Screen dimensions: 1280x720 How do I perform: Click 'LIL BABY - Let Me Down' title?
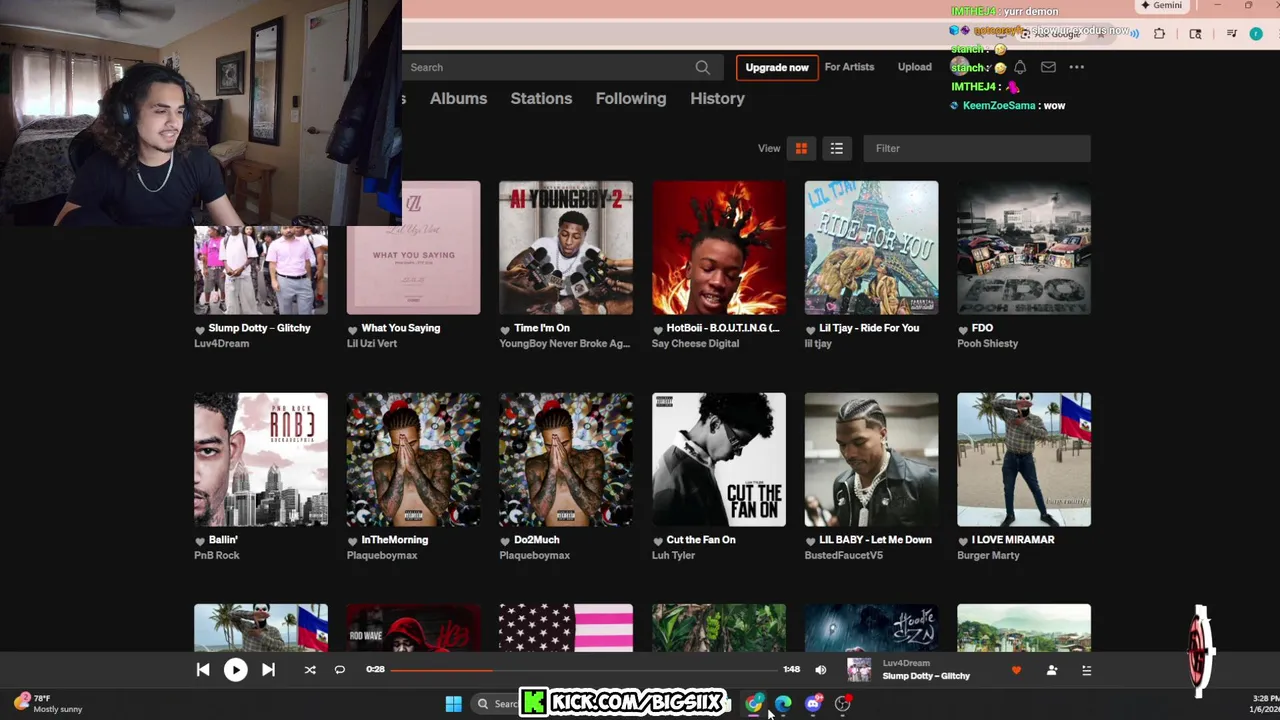(875, 540)
